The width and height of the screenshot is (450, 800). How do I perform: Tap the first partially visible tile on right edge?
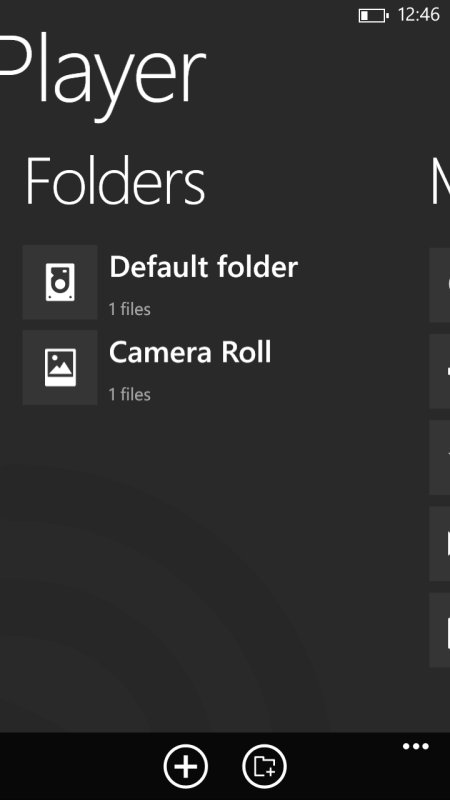point(440,285)
